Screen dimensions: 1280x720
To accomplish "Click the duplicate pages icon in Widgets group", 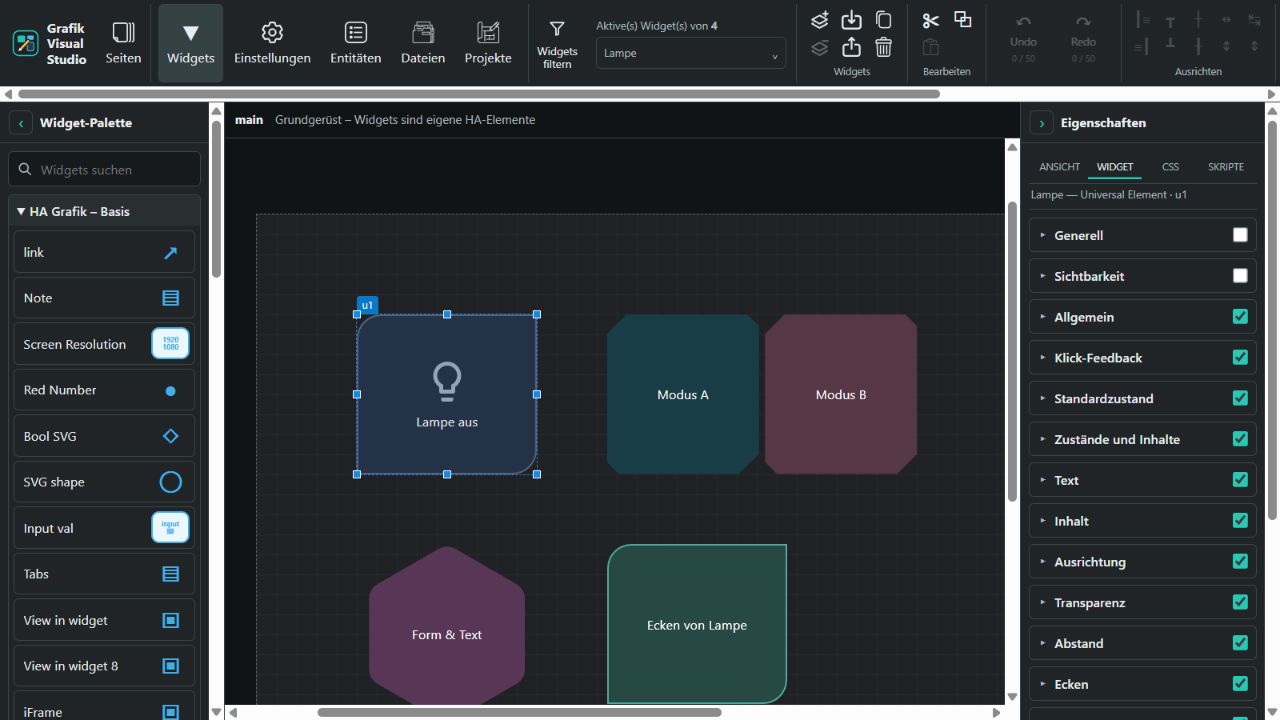I will pyautogui.click(x=883, y=20).
